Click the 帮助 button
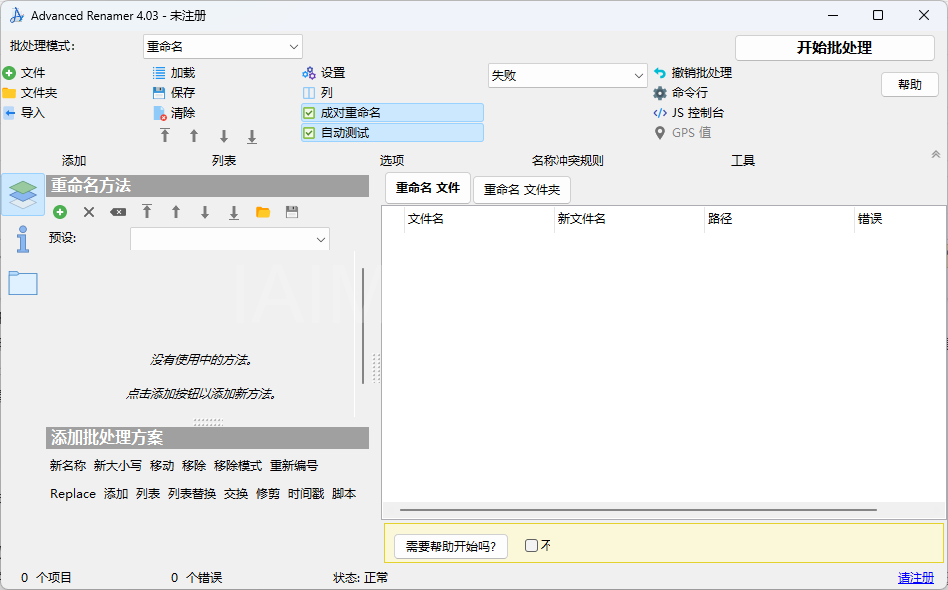The width and height of the screenshot is (948, 590). click(x=910, y=85)
